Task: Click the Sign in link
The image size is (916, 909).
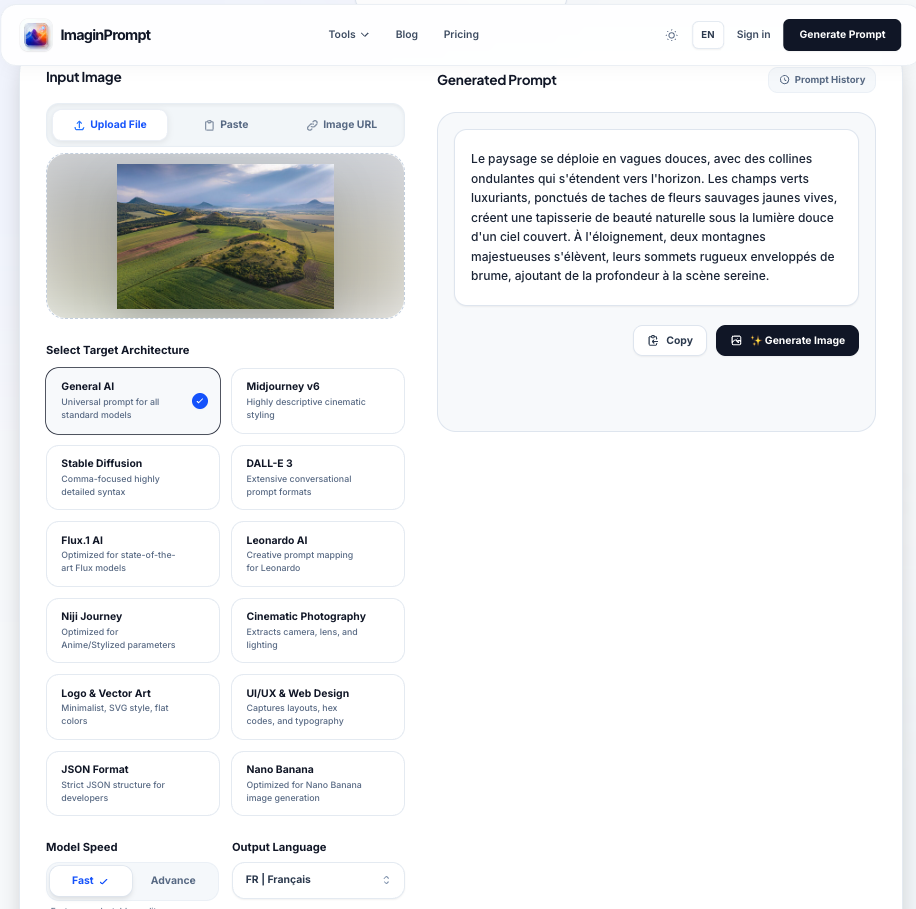Action: point(753,34)
